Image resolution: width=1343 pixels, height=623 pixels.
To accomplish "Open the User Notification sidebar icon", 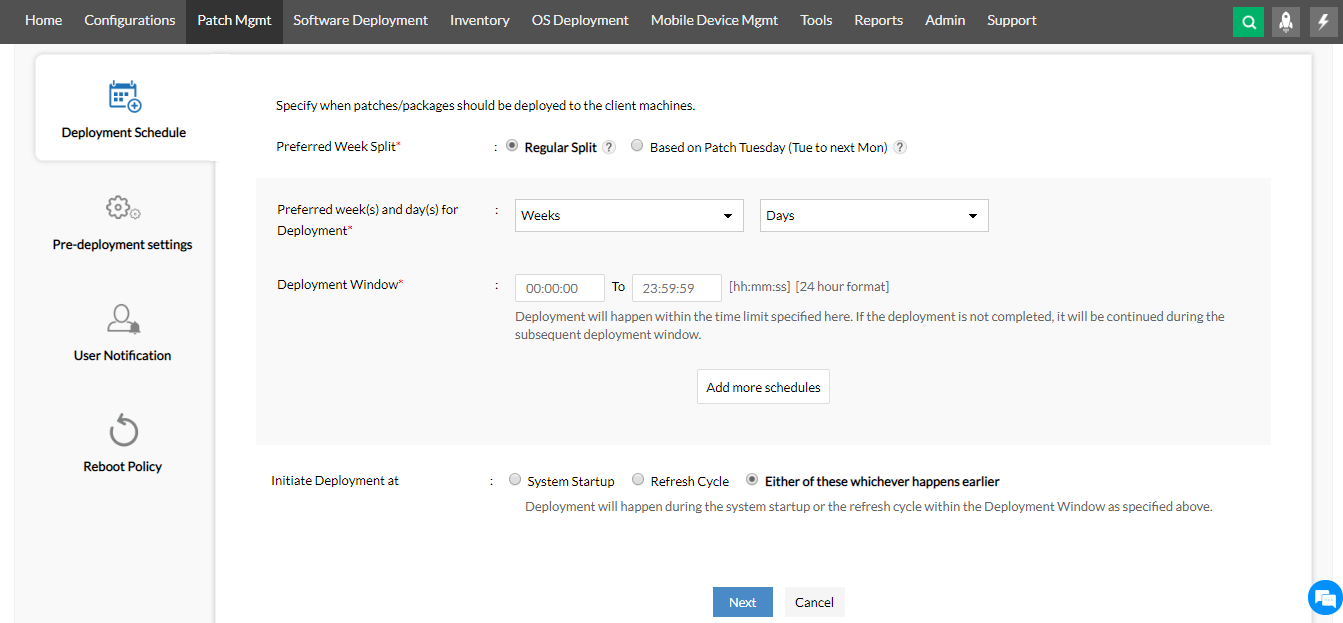I will (122, 318).
